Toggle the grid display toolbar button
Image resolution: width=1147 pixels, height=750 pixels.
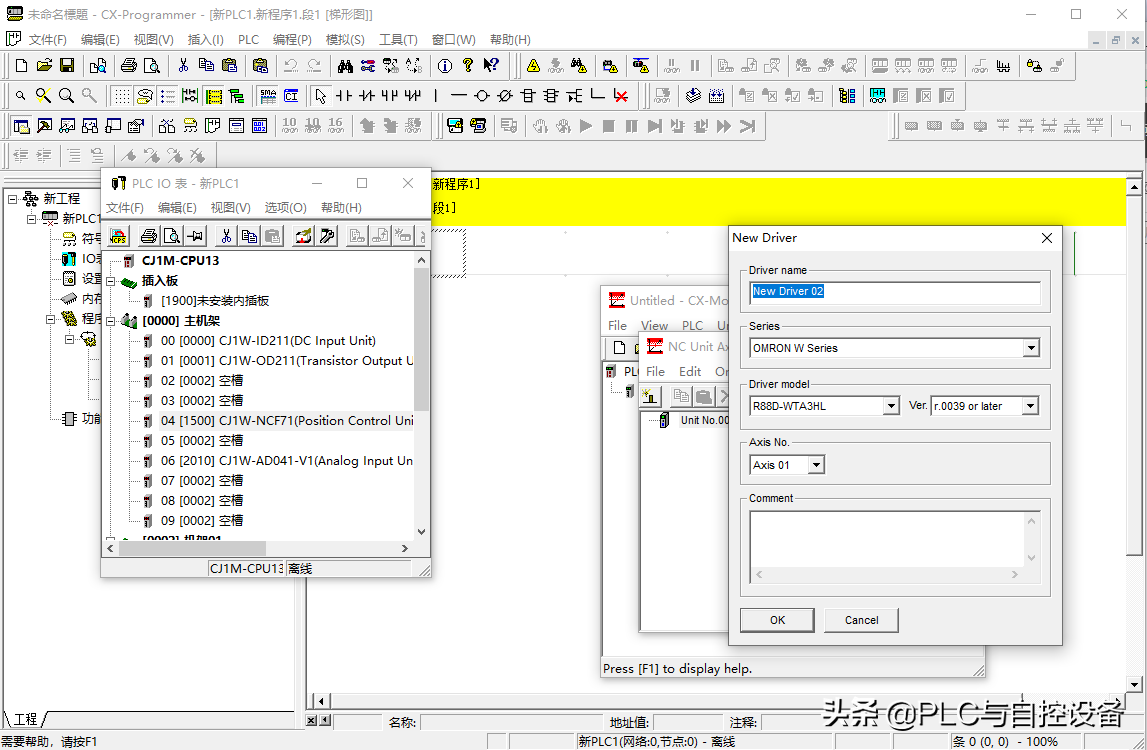(121, 96)
